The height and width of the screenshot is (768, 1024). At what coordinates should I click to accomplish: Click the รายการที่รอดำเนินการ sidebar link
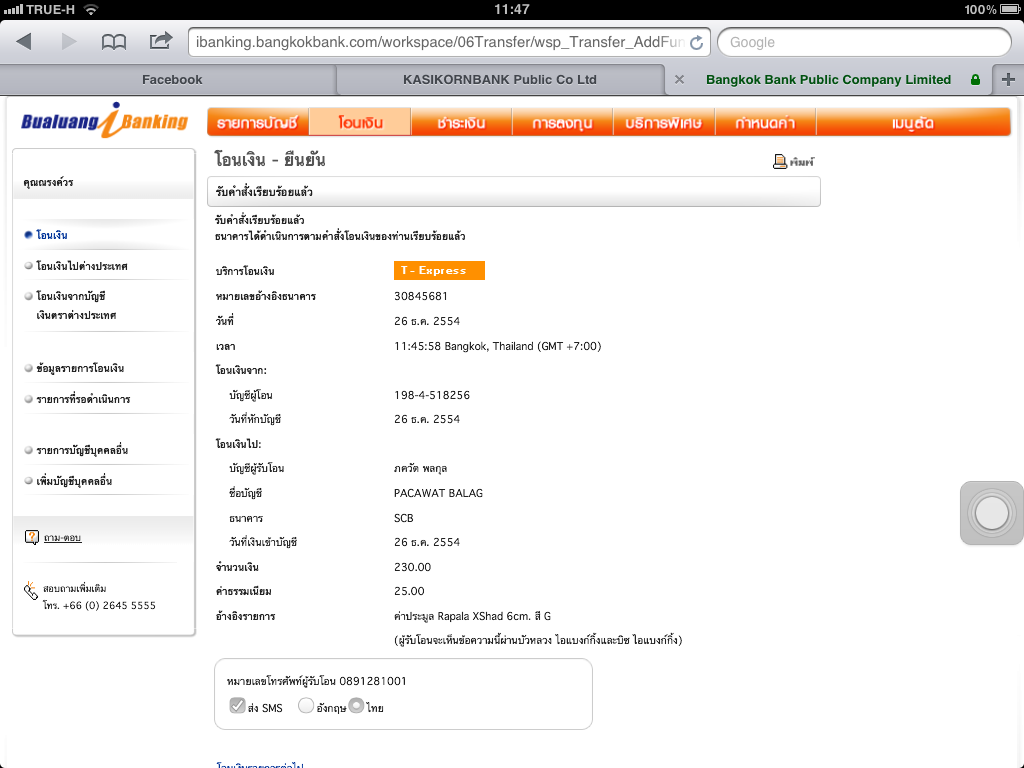(83, 399)
